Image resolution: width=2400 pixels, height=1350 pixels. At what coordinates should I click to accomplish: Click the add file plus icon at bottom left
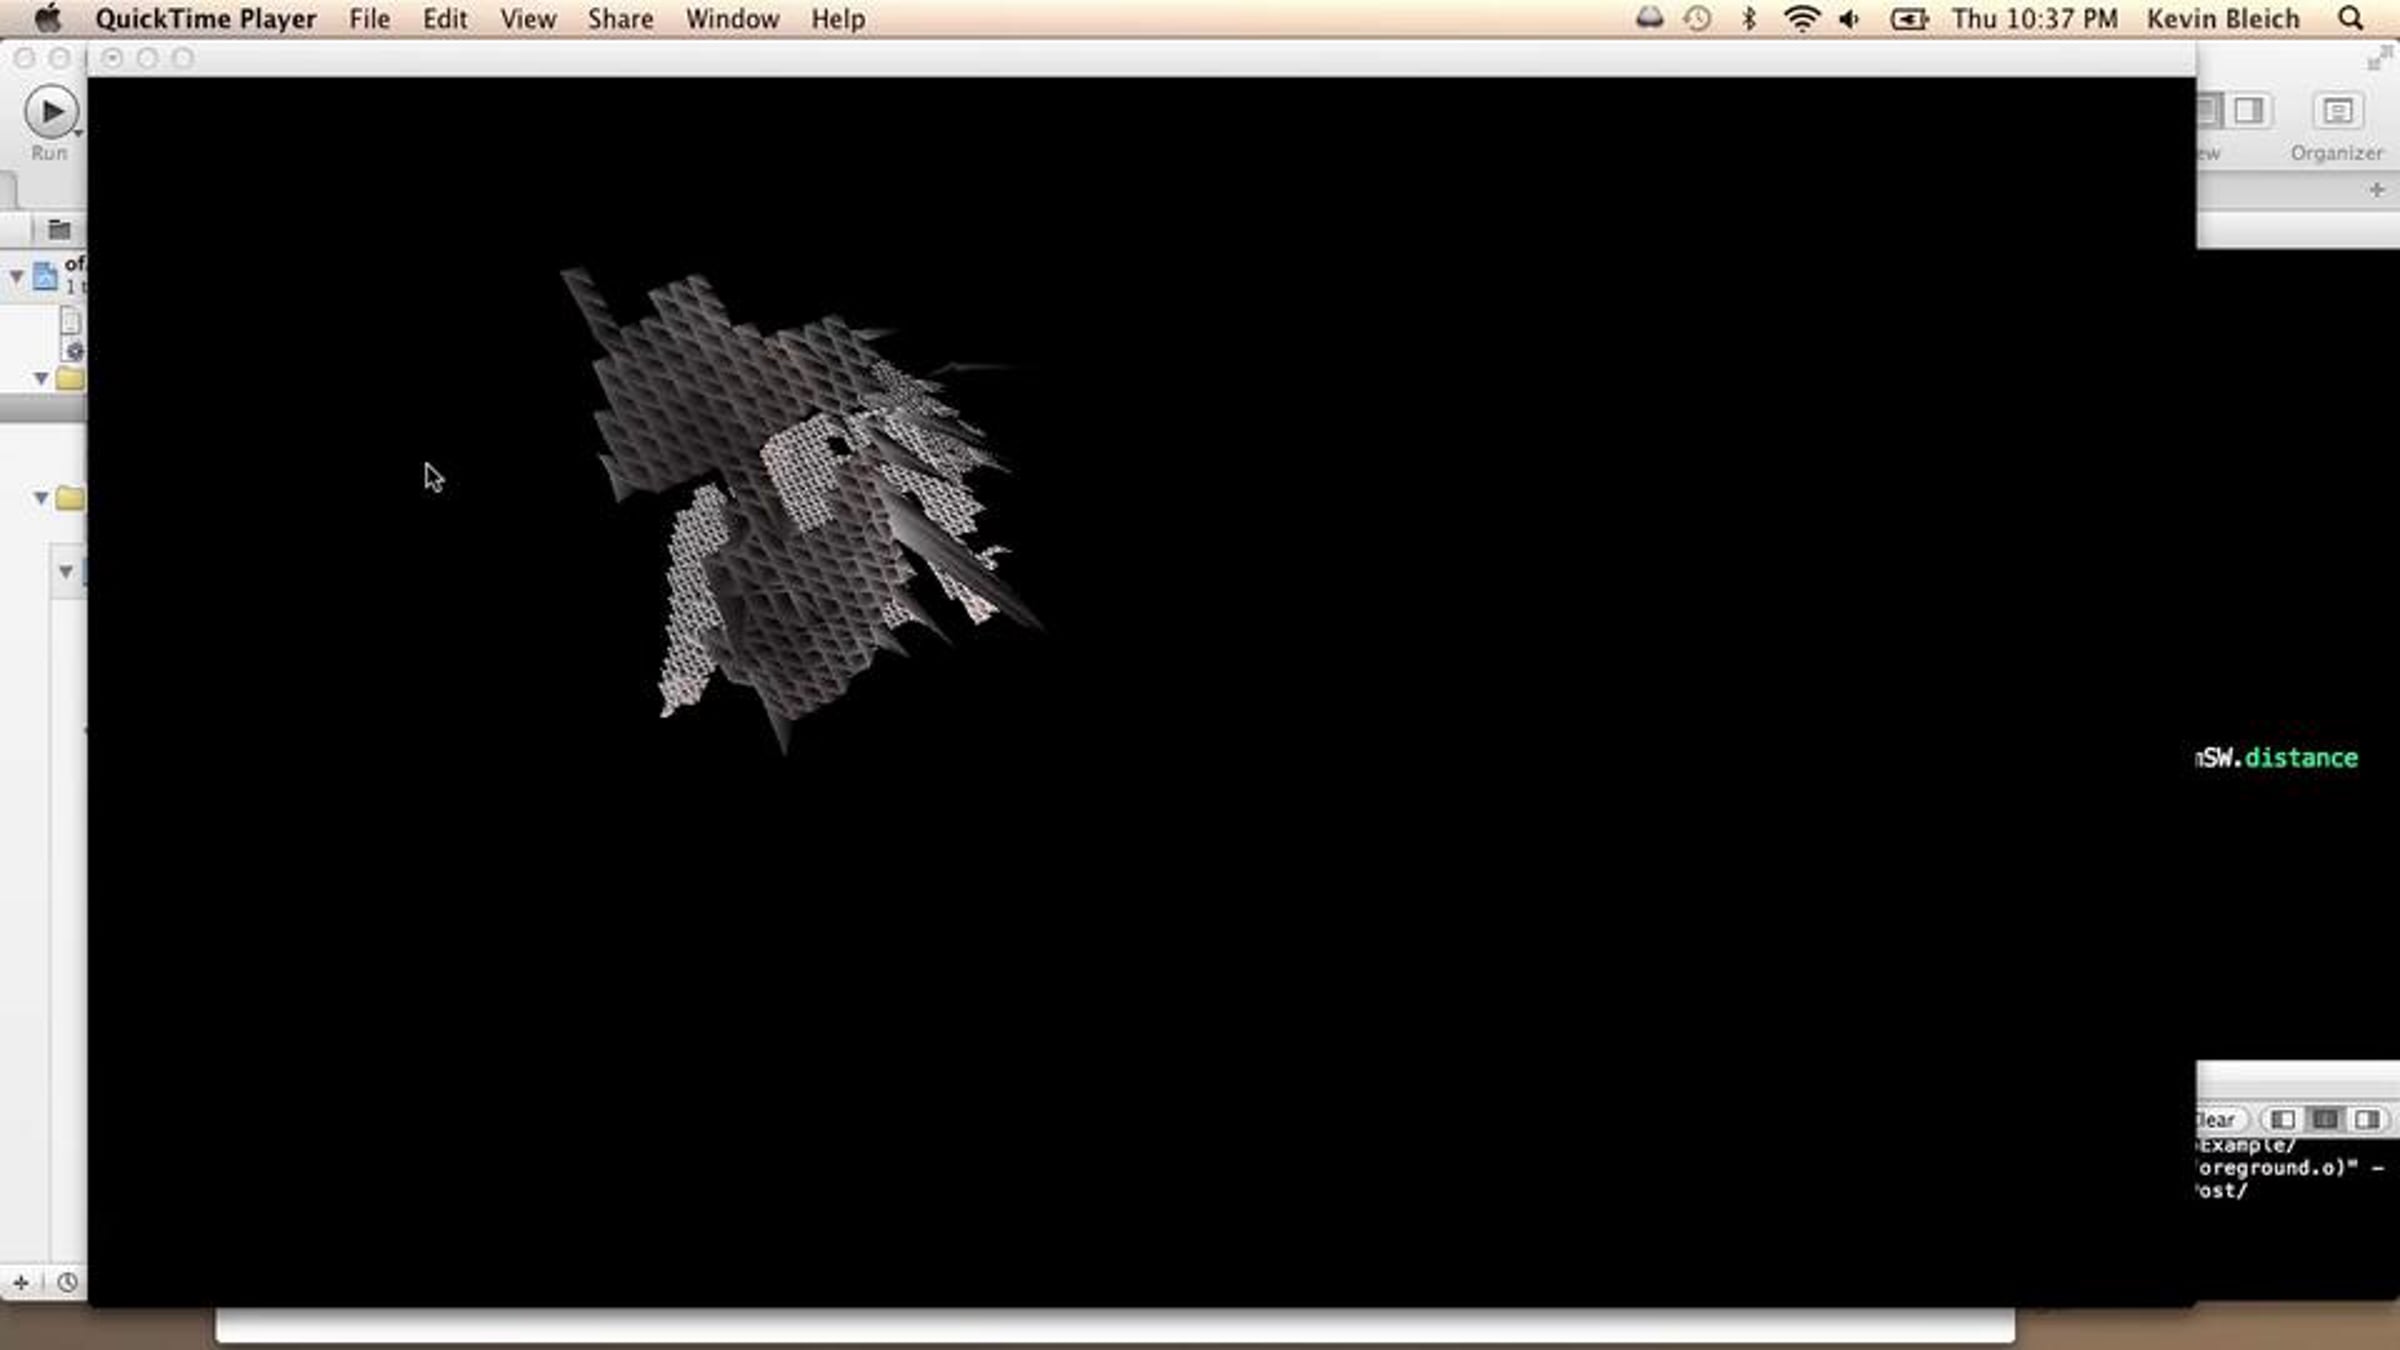coord(20,1282)
